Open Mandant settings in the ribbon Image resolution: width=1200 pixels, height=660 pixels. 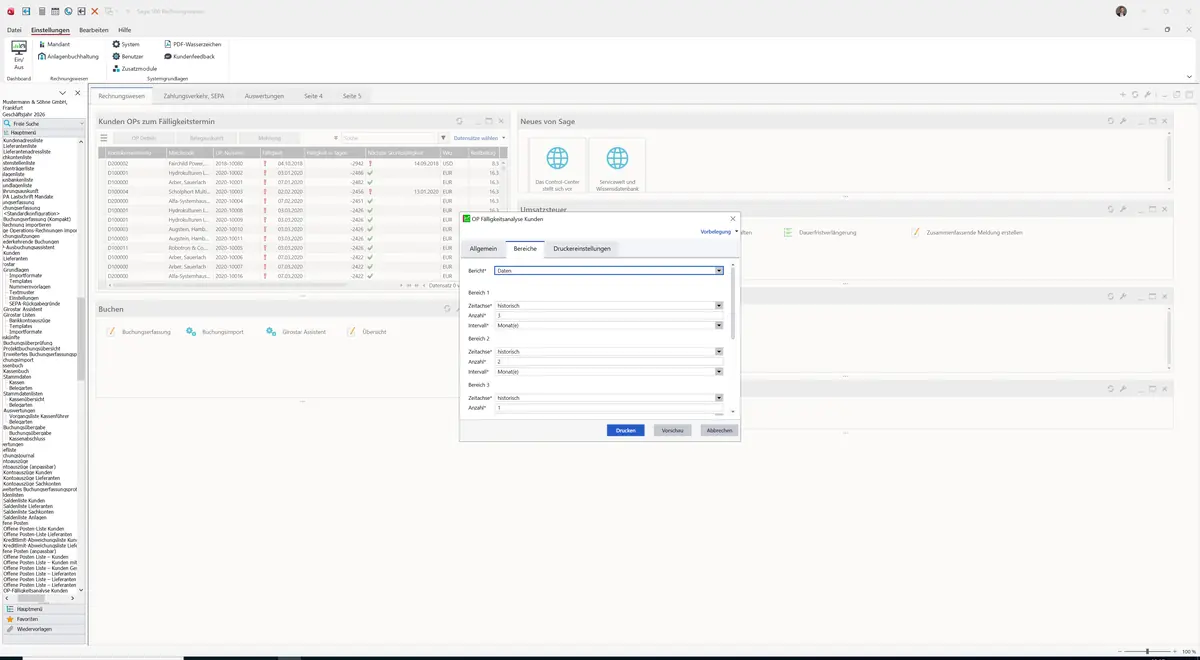[53, 44]
